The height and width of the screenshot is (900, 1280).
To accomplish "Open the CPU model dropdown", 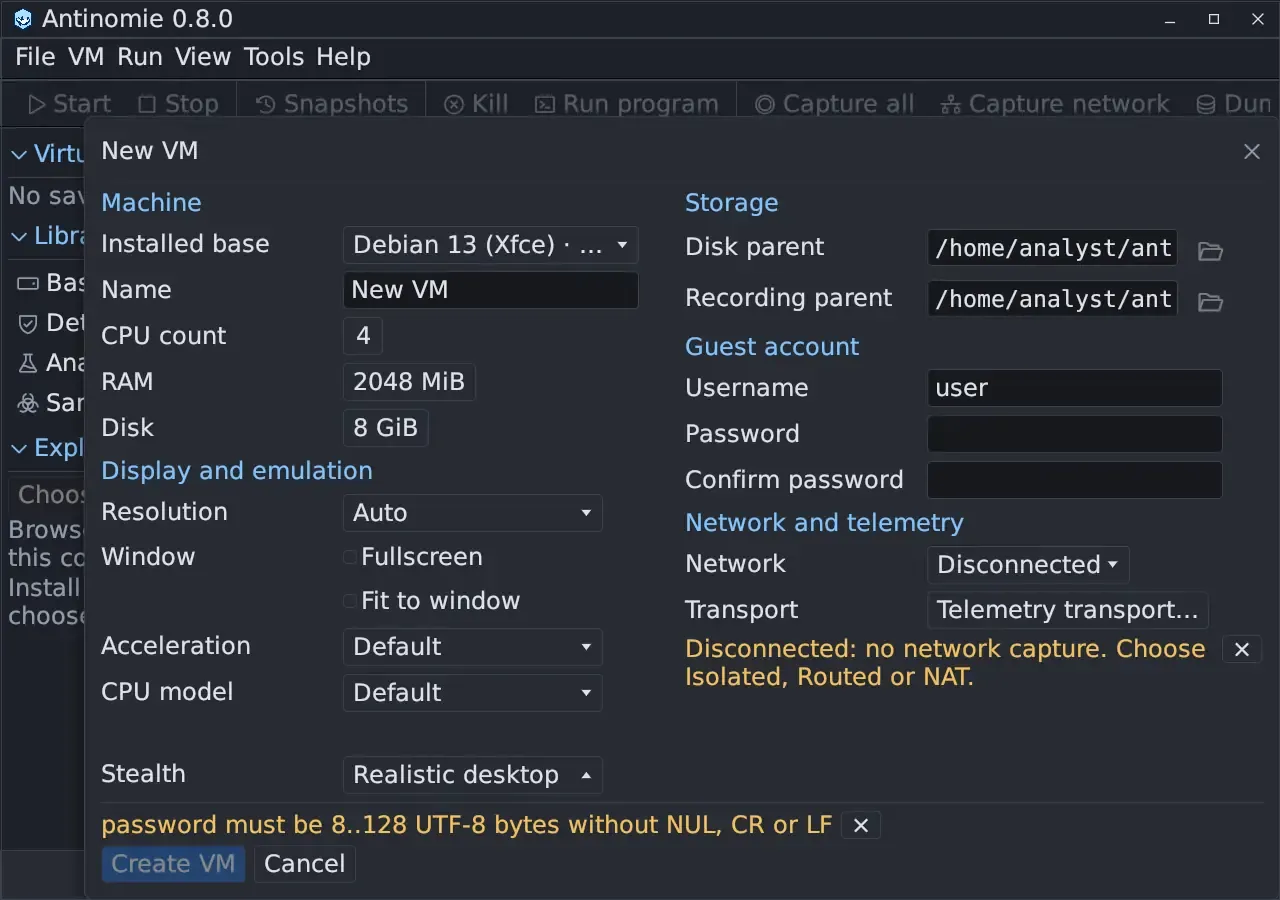I will 472,693.
